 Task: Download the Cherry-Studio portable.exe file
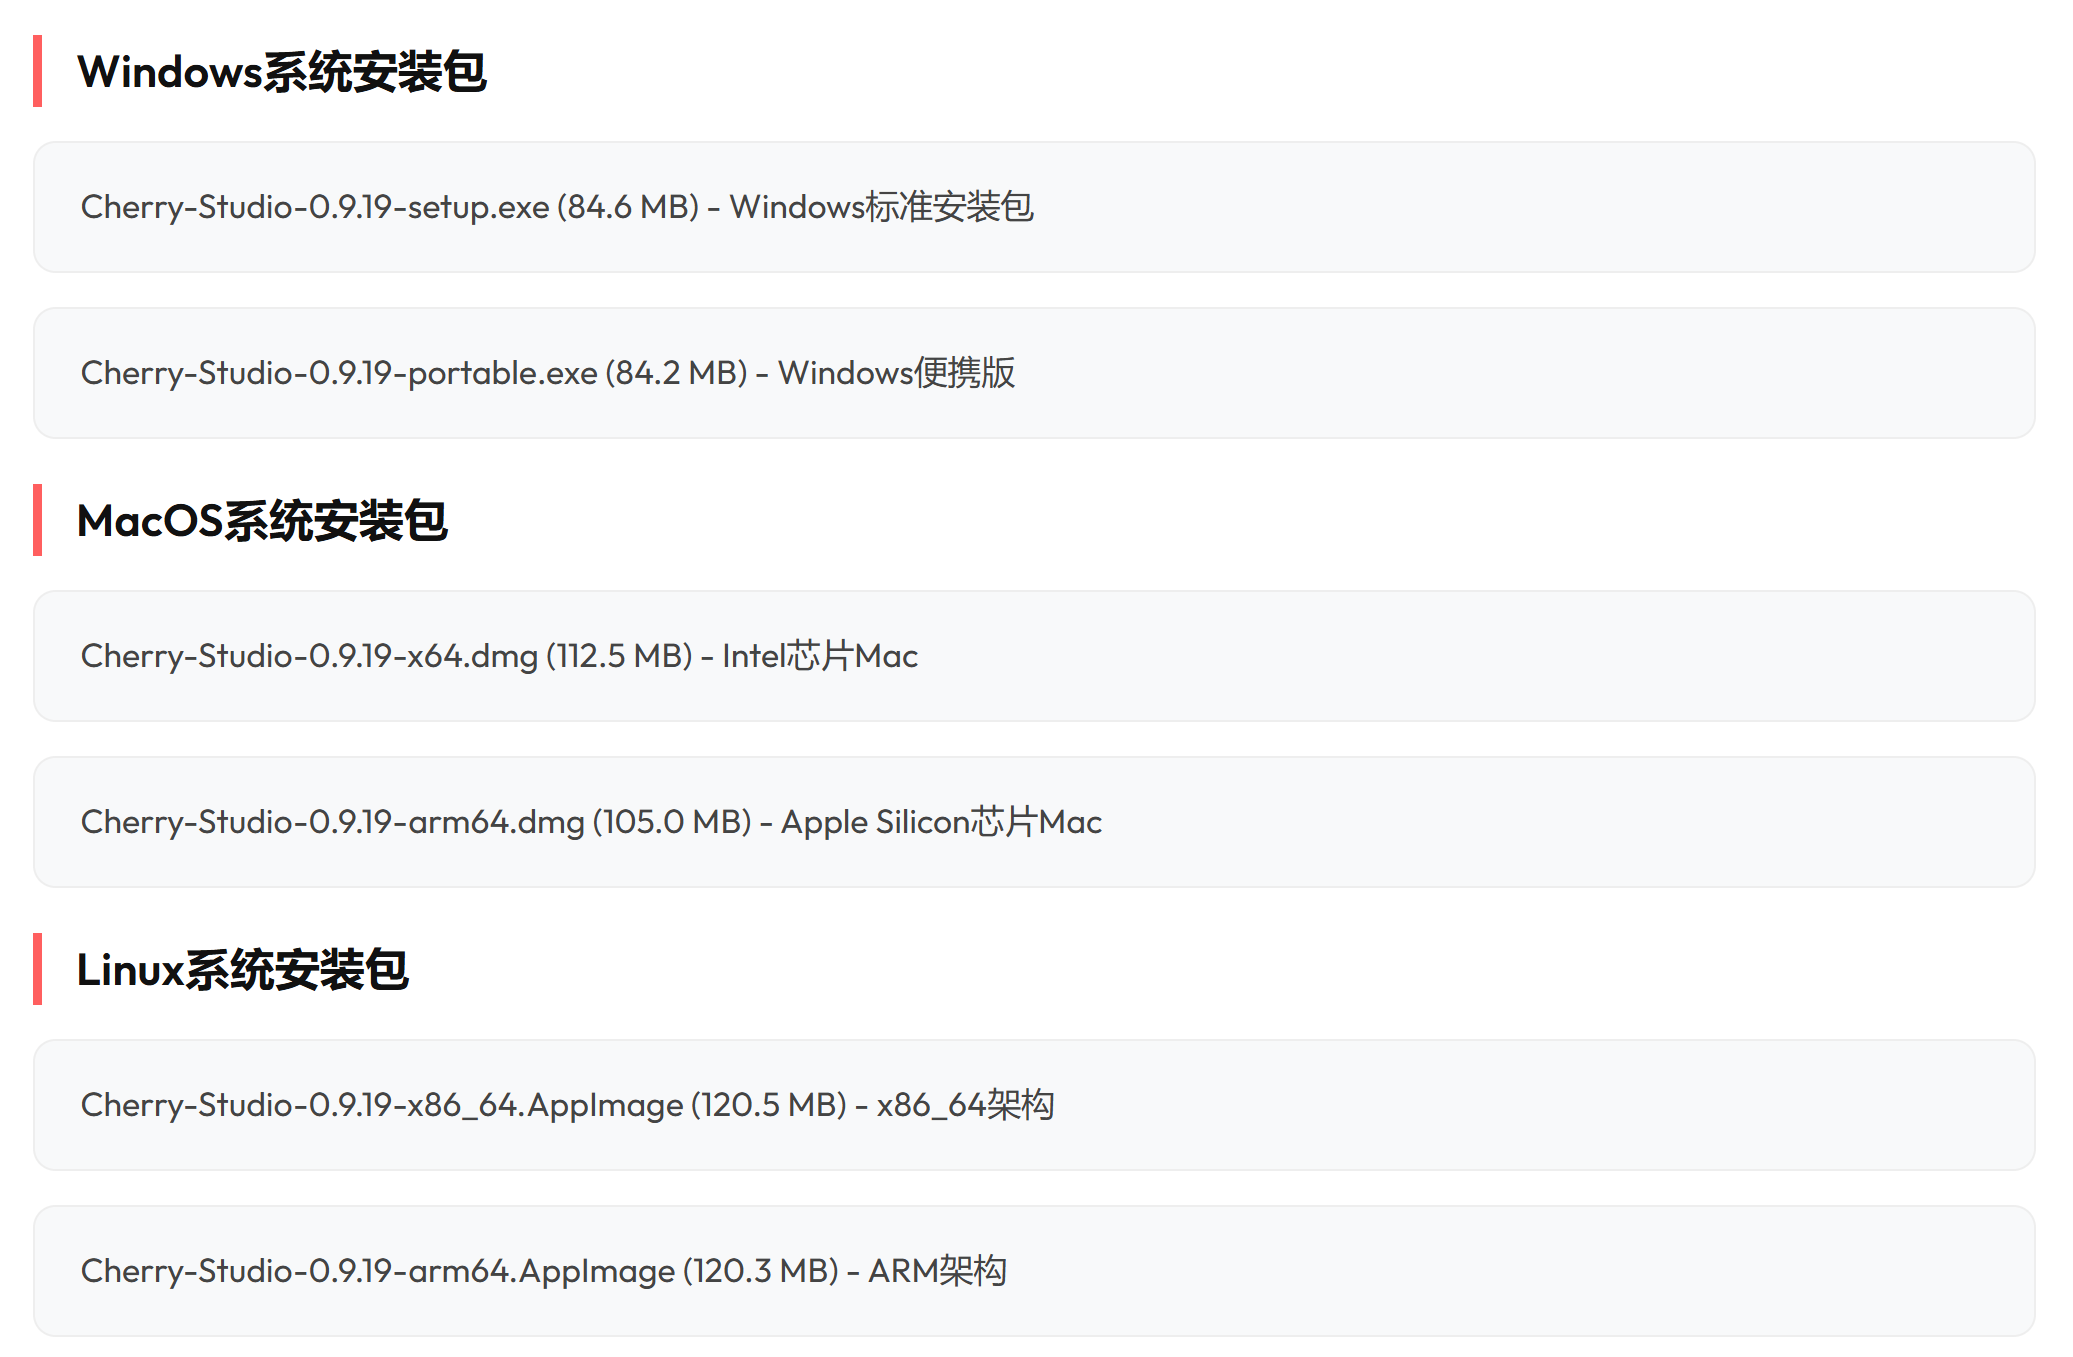pyautogui.click(x=339, y=373)
